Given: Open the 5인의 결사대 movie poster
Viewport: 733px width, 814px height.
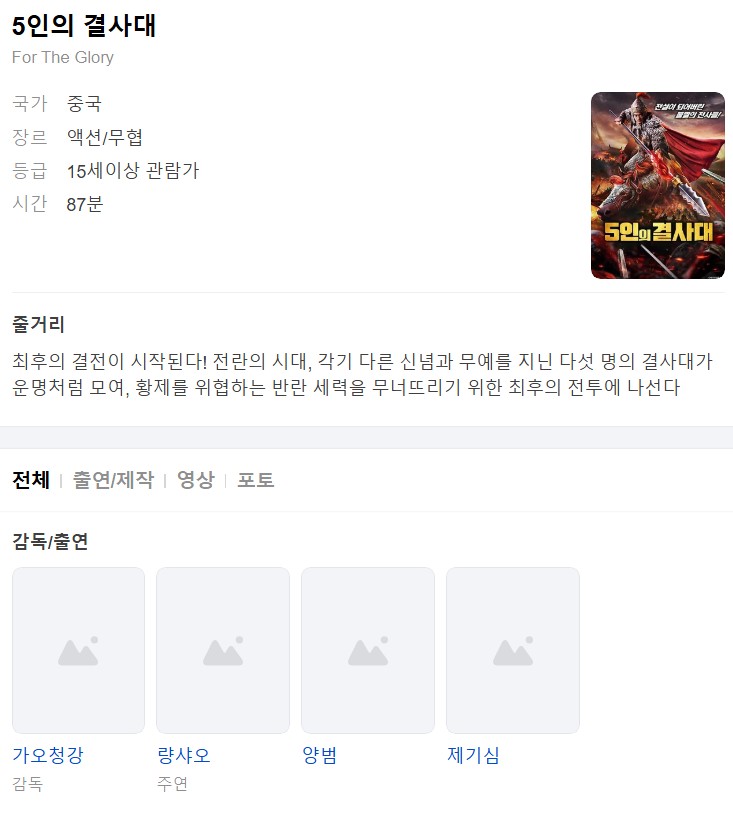Looking at the screenshot, I should tap(658, 185).
